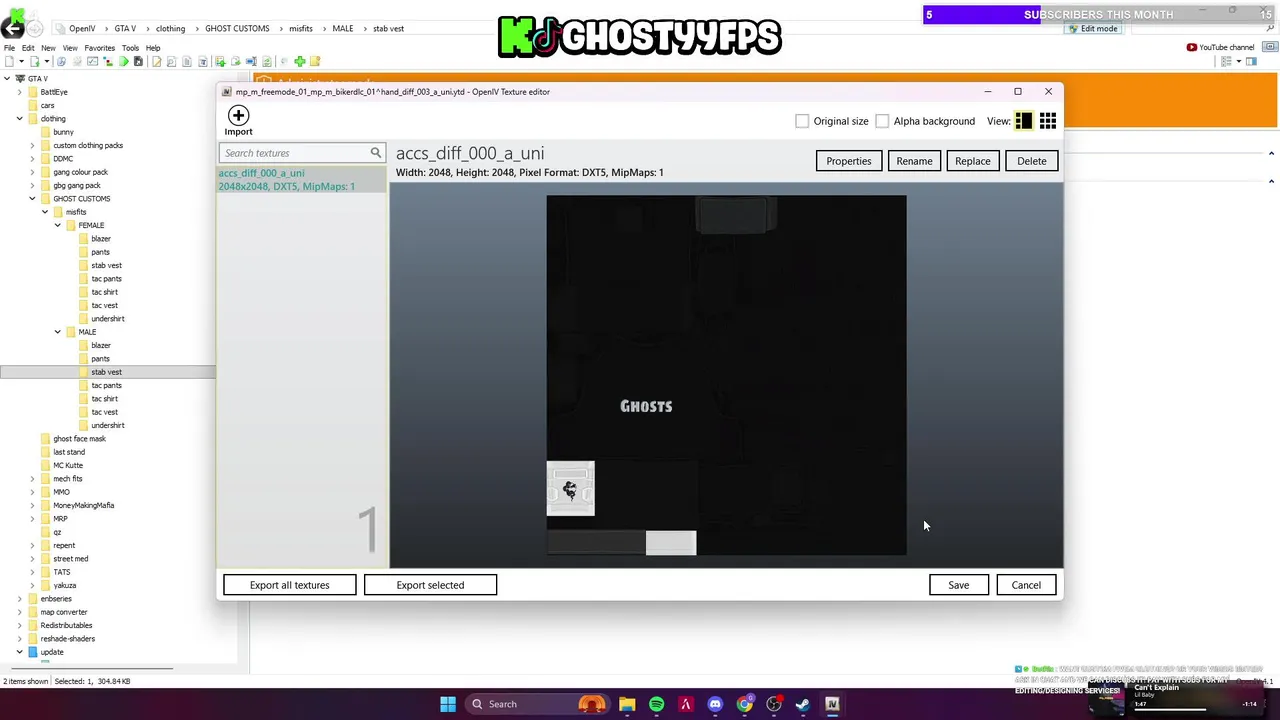Click Export selected
The image size is (1280, 720).
[430, 585]
